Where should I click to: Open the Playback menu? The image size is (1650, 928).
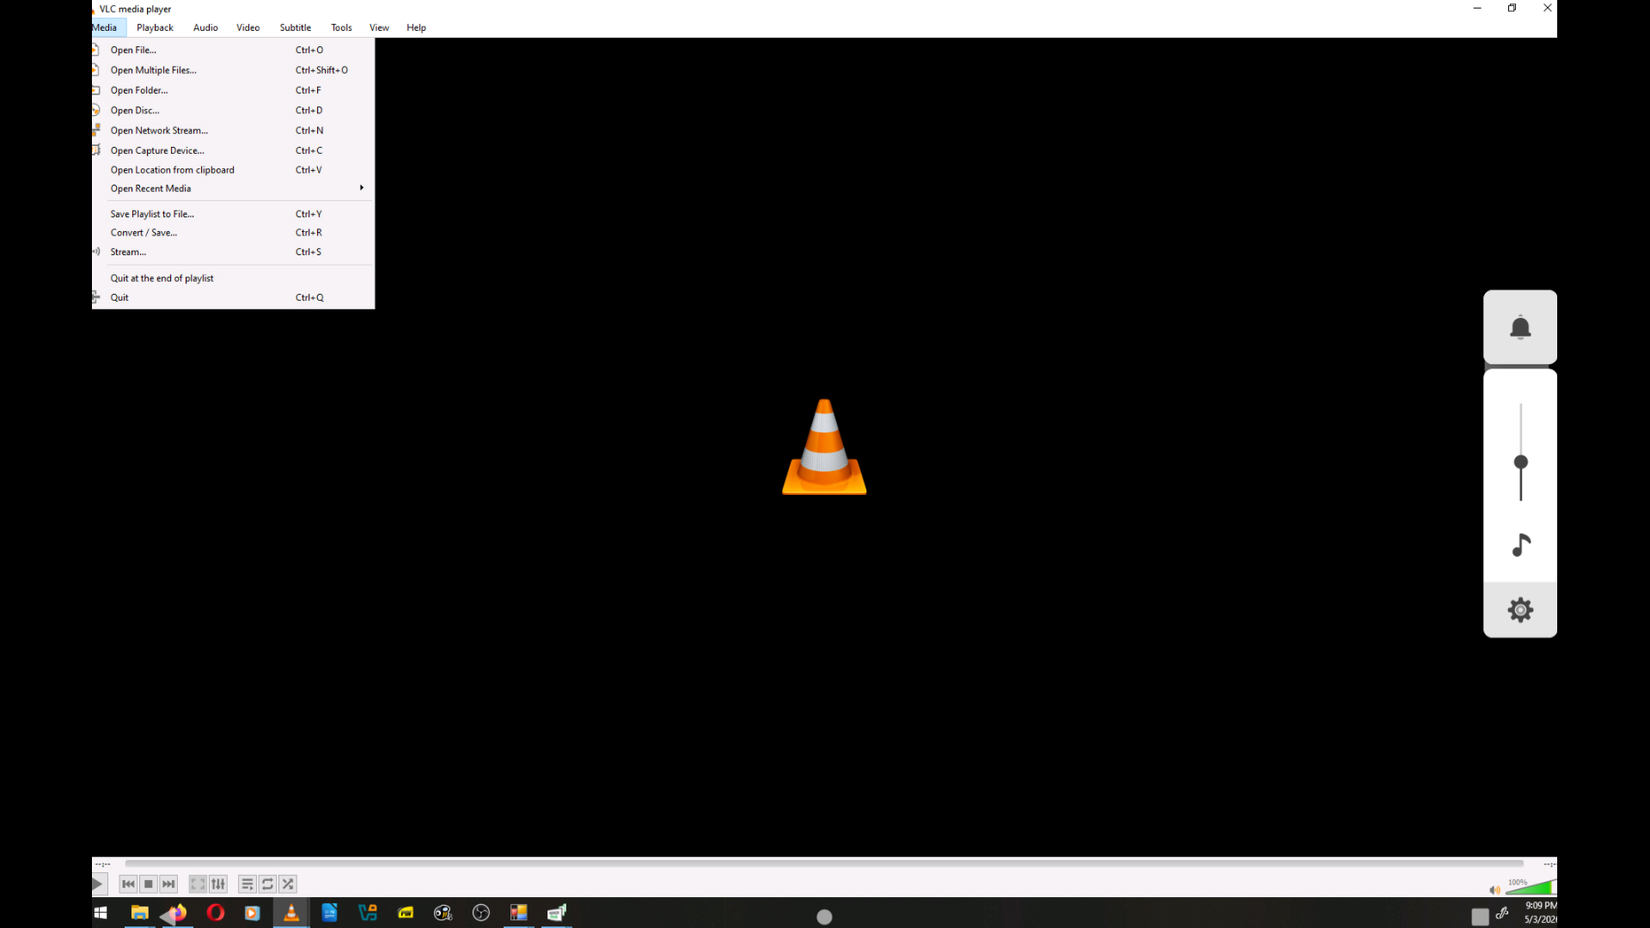click(155, 28)
